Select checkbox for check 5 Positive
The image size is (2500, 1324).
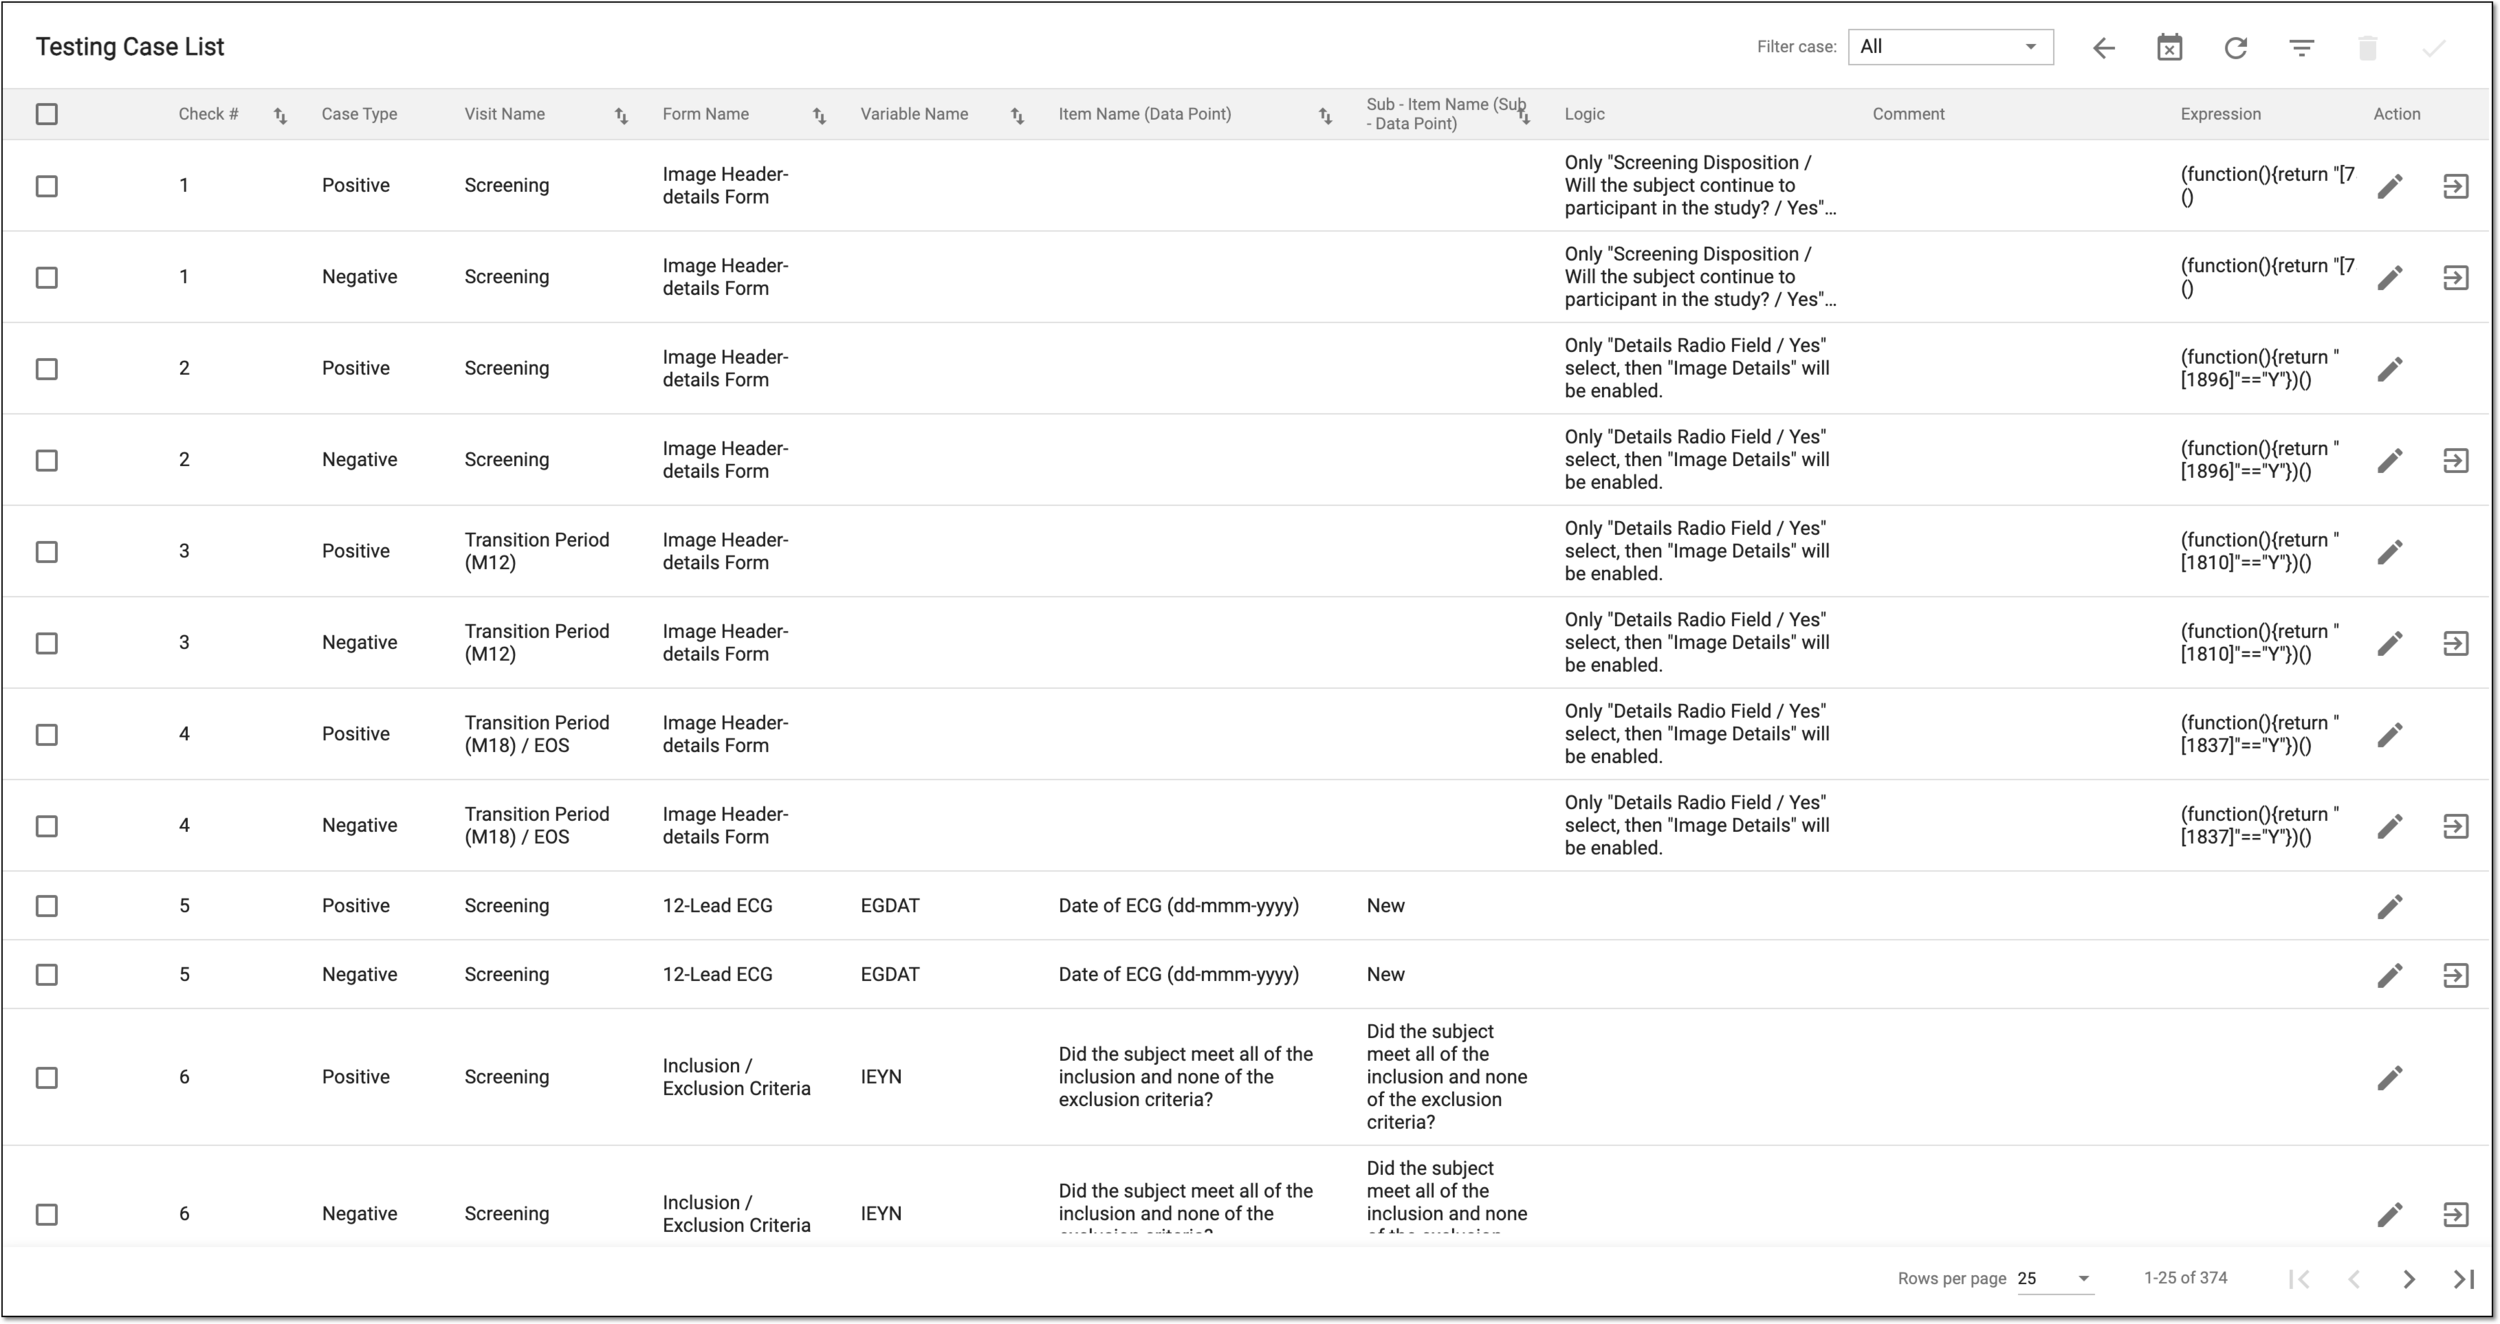click(47, 906)
